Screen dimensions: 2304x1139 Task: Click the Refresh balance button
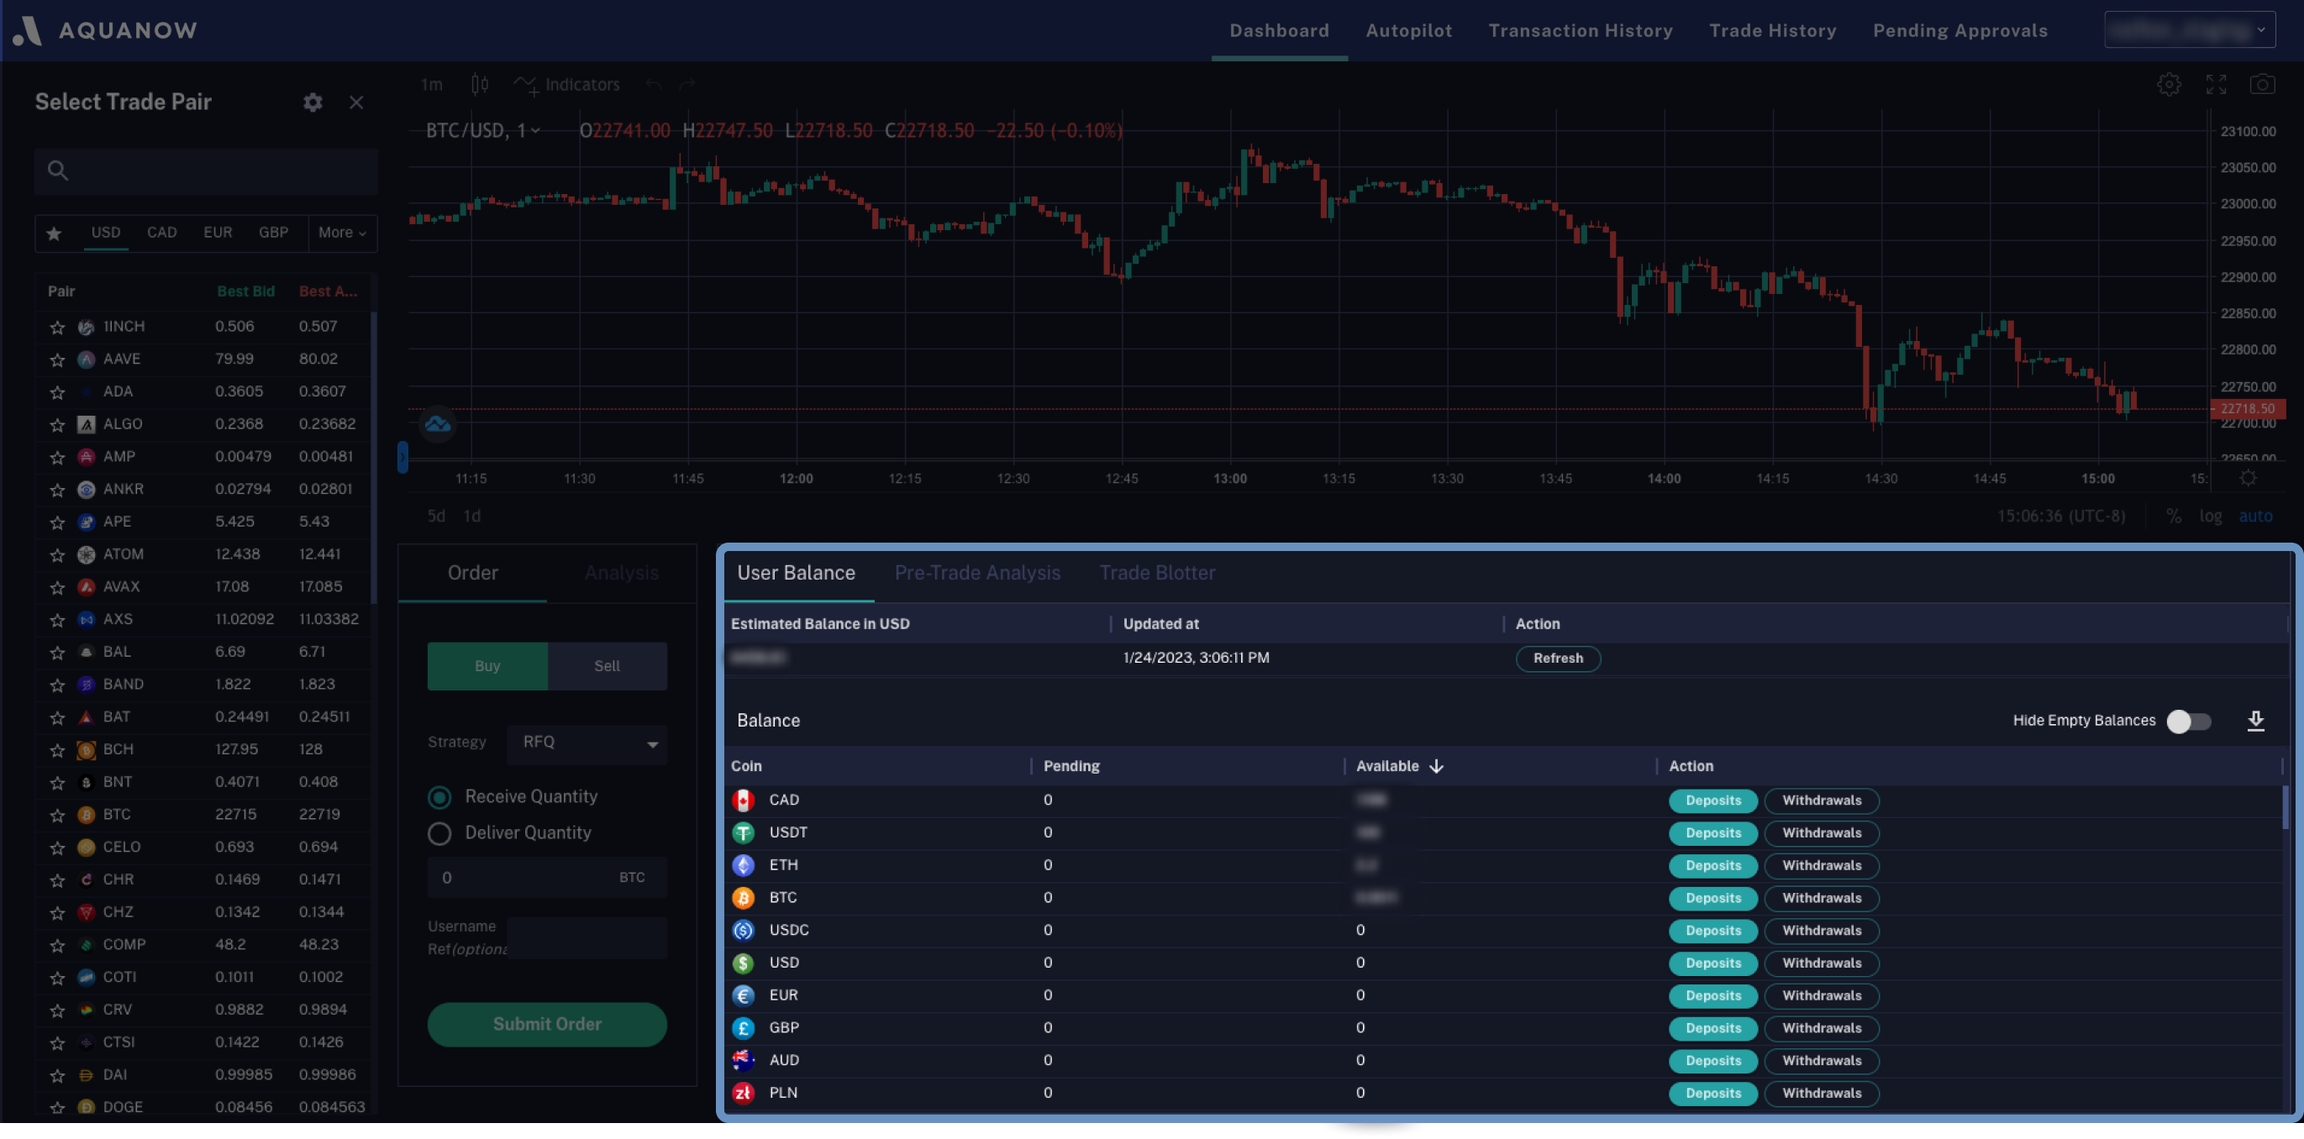1557,659
